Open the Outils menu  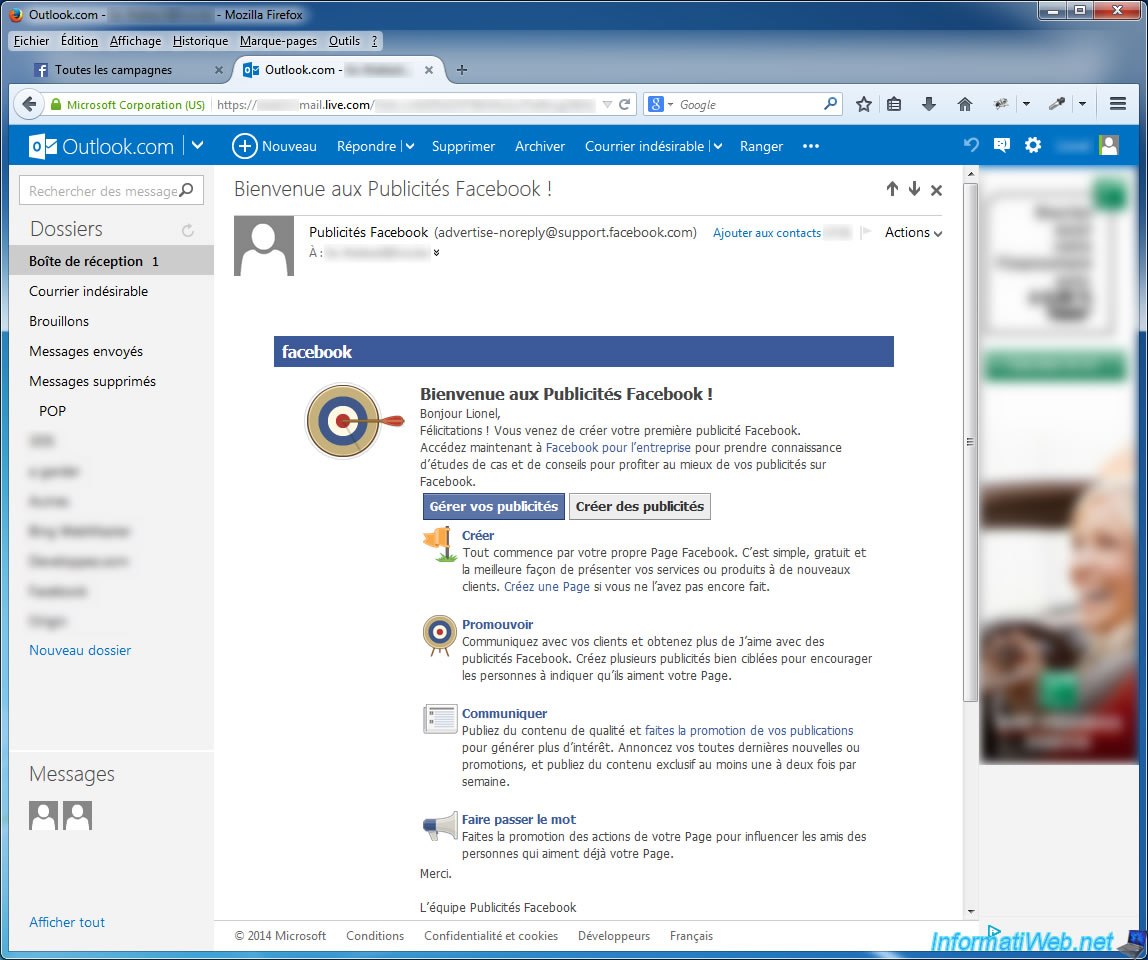pos(344,41)
